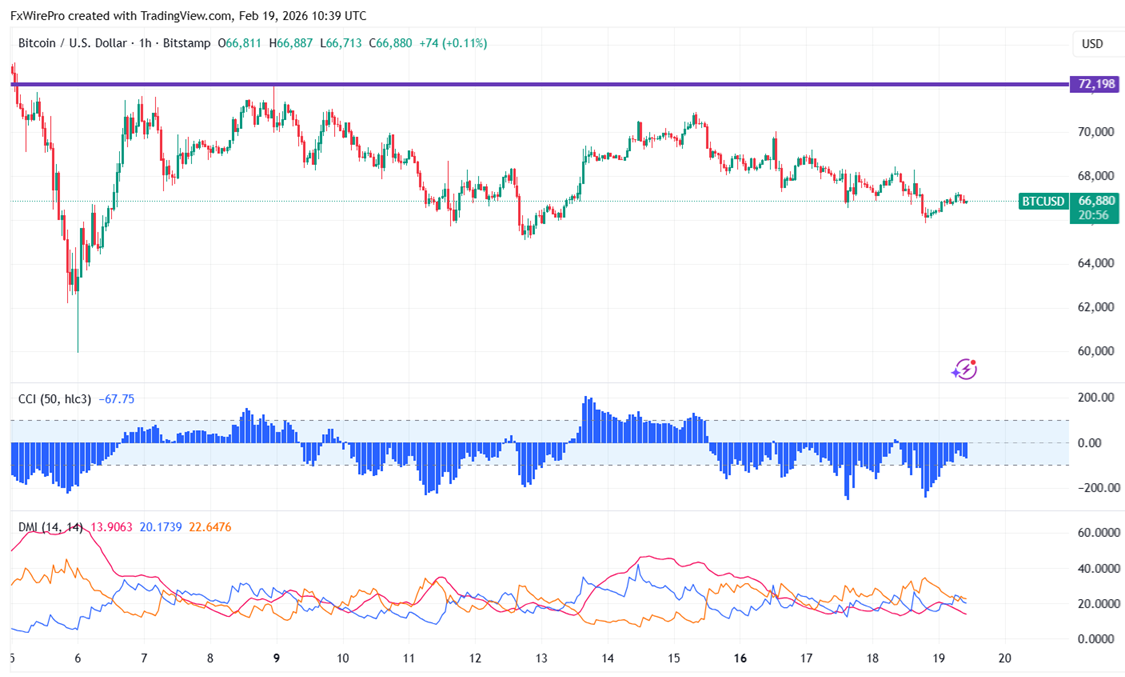1125x677 pixels.
Task: Click 200.00 on the CCI axis
Action: 1097,397
